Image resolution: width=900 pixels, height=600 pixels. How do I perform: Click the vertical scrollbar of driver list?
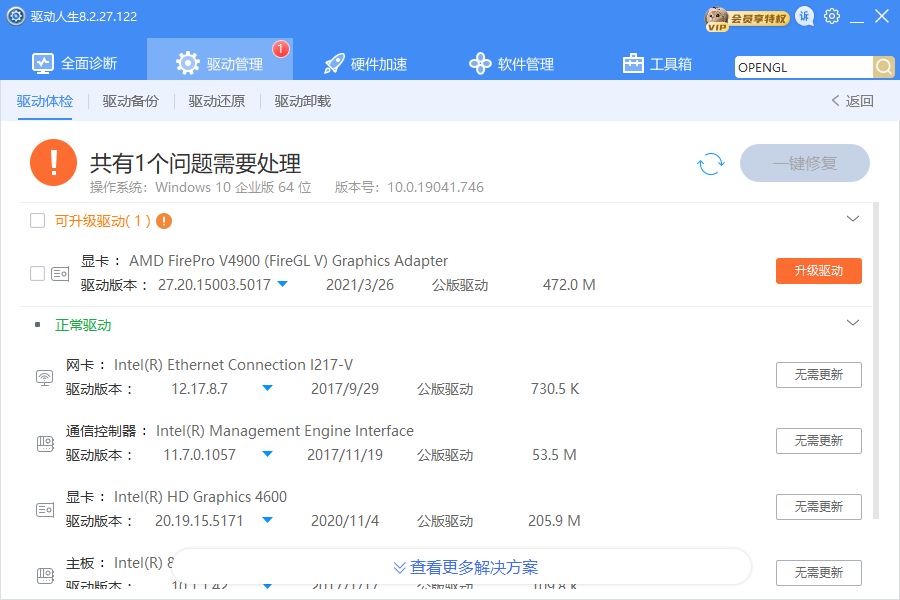876,361
